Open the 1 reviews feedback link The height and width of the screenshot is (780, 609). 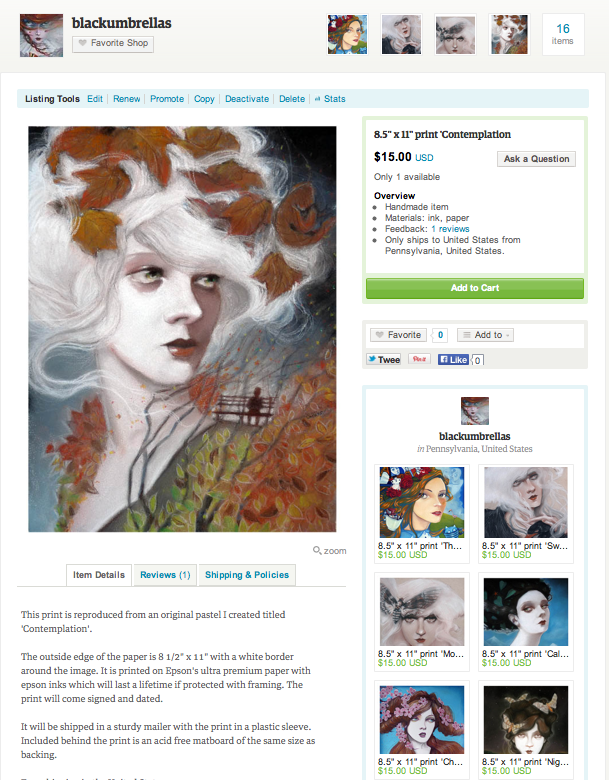[x=450, y=229]
